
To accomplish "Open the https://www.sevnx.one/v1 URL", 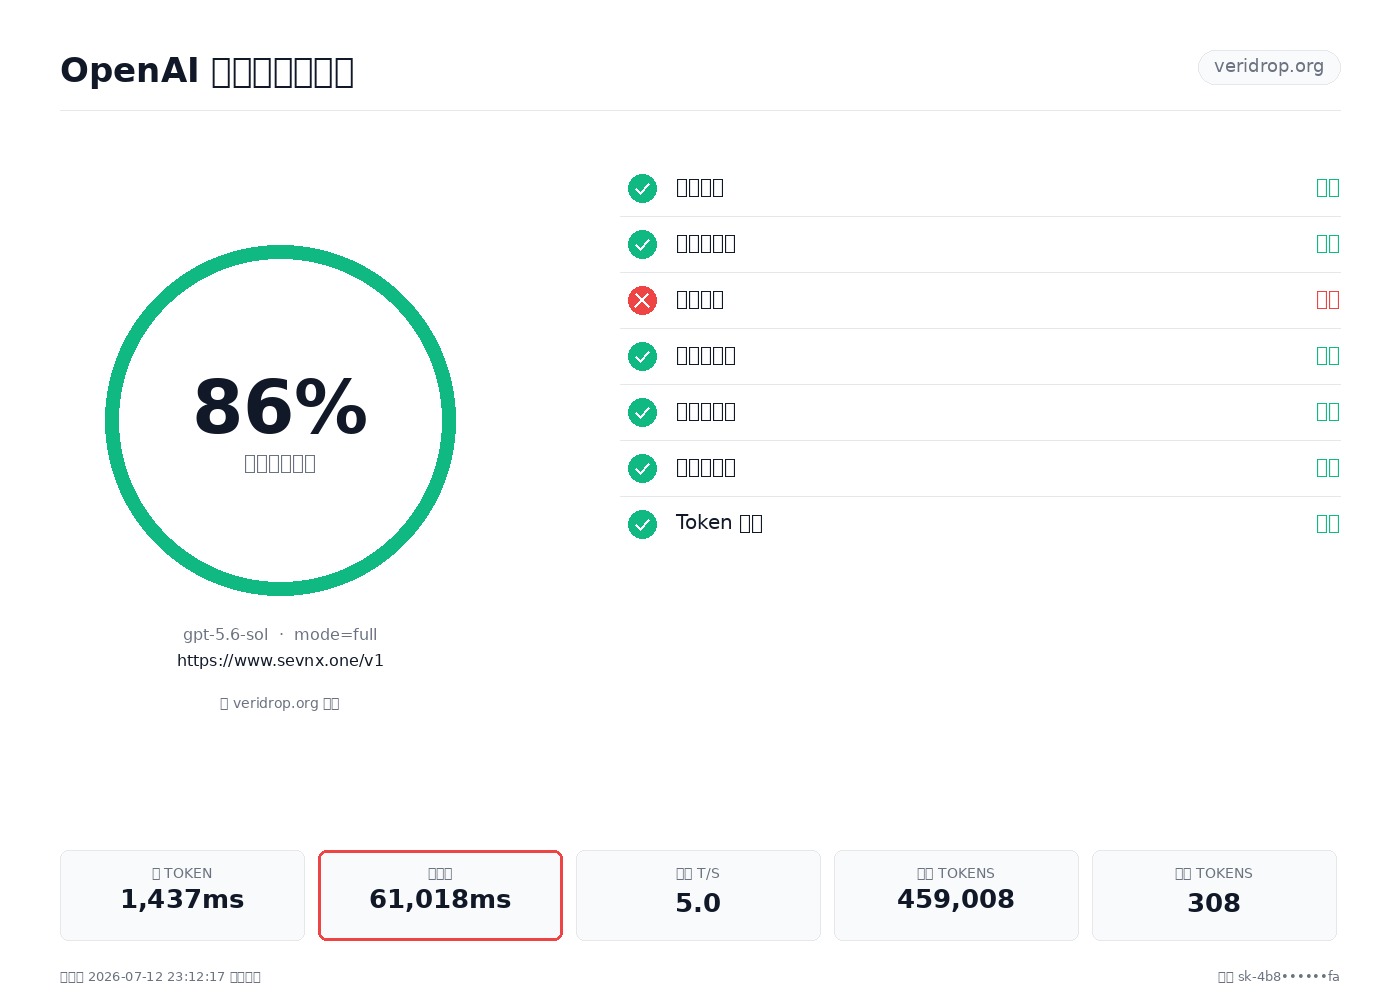I will click(x=280, y=660).
